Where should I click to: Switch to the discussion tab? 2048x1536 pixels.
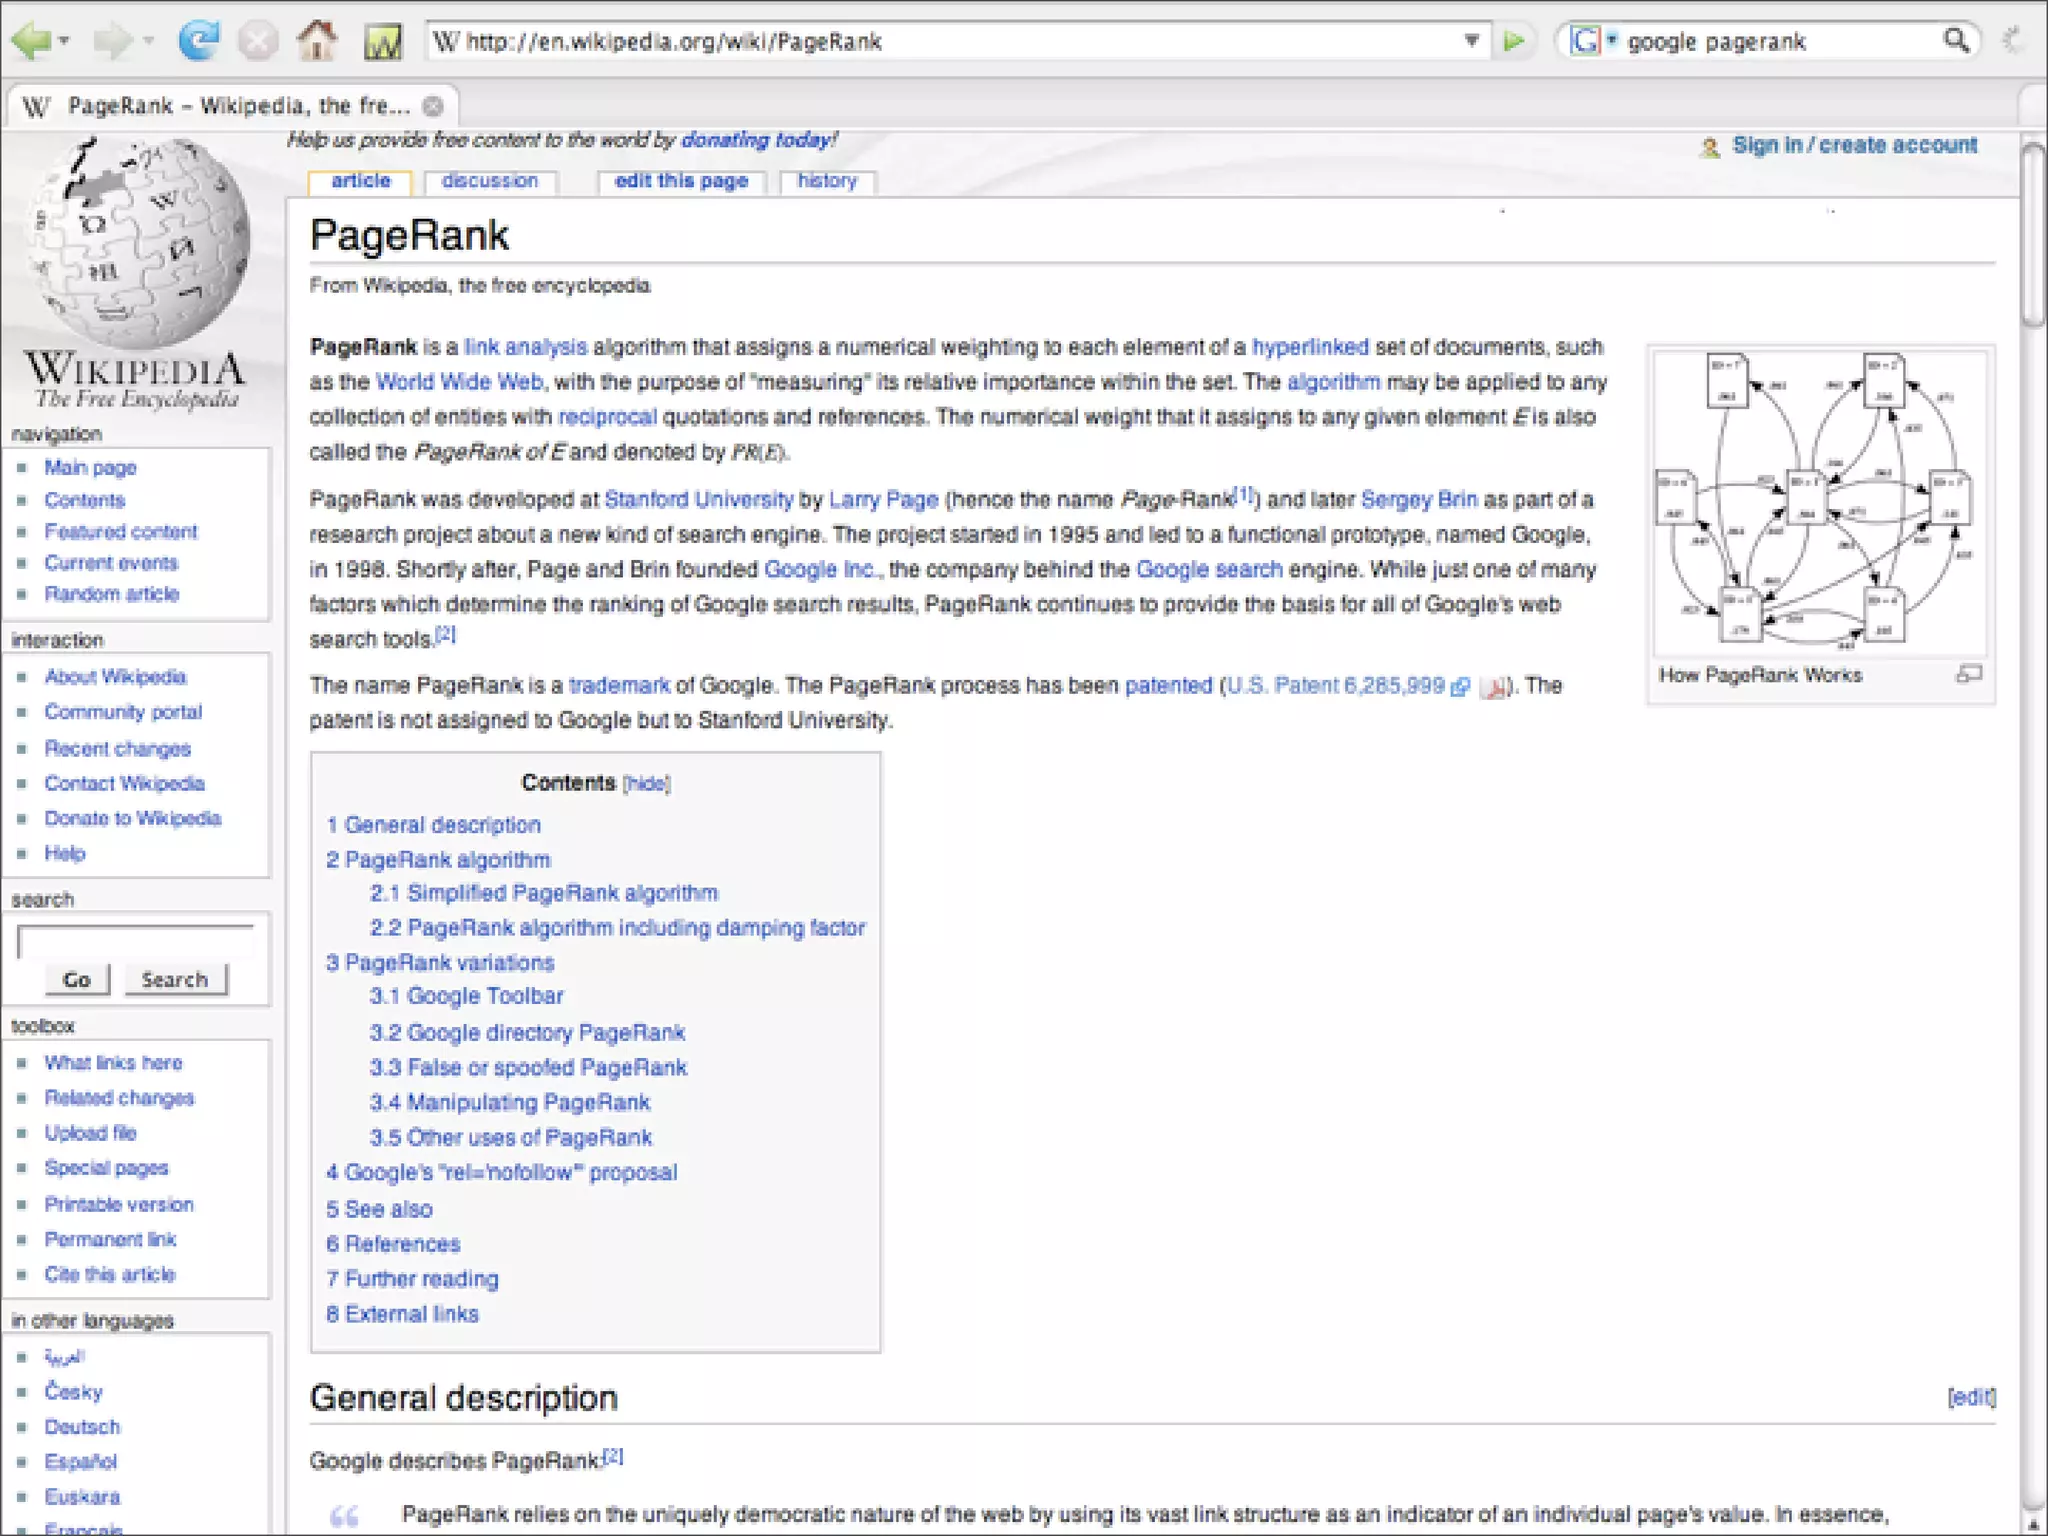489,181
